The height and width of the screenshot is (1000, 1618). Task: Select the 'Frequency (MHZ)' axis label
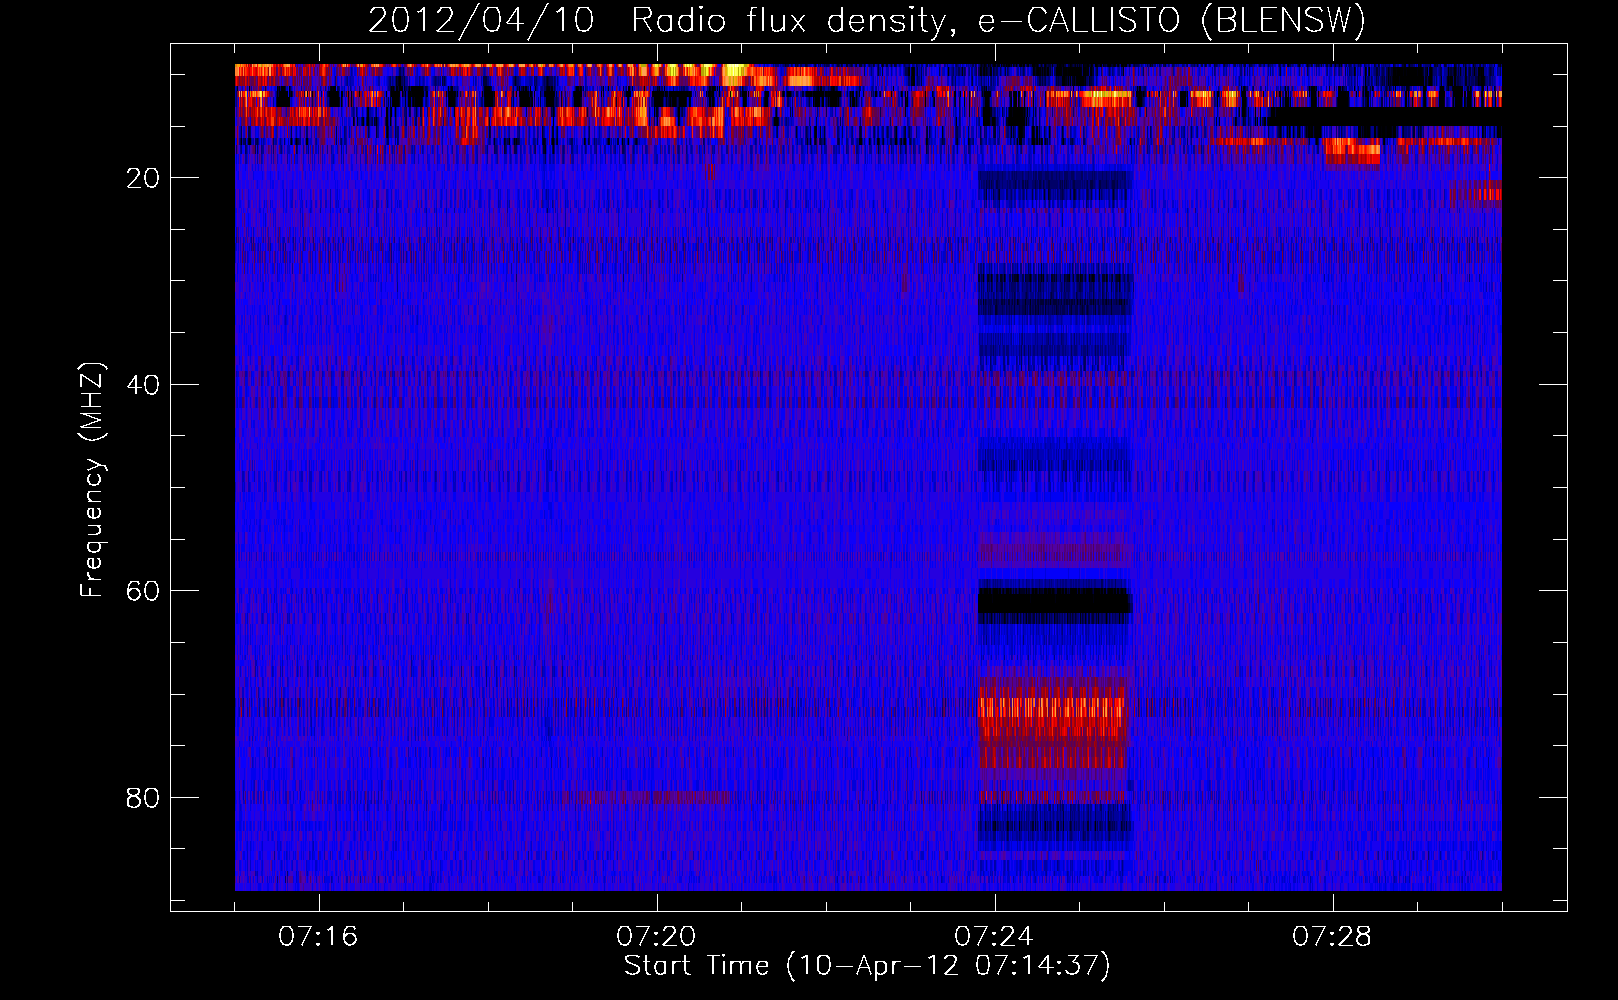coord(92,480)
